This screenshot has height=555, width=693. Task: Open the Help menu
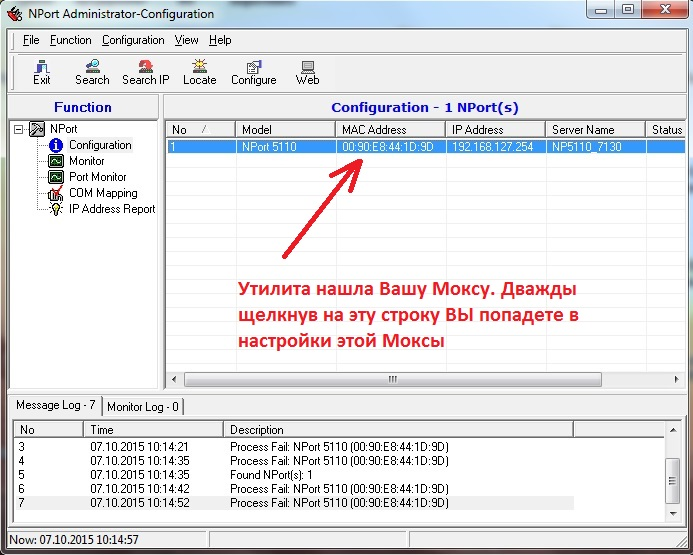tap(220, 40)
